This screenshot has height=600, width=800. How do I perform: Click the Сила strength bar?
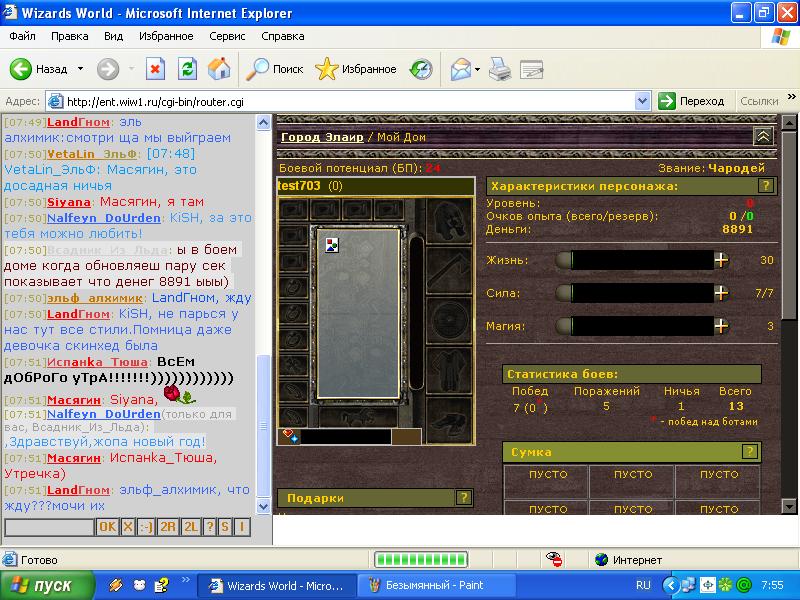coord(642,293)
